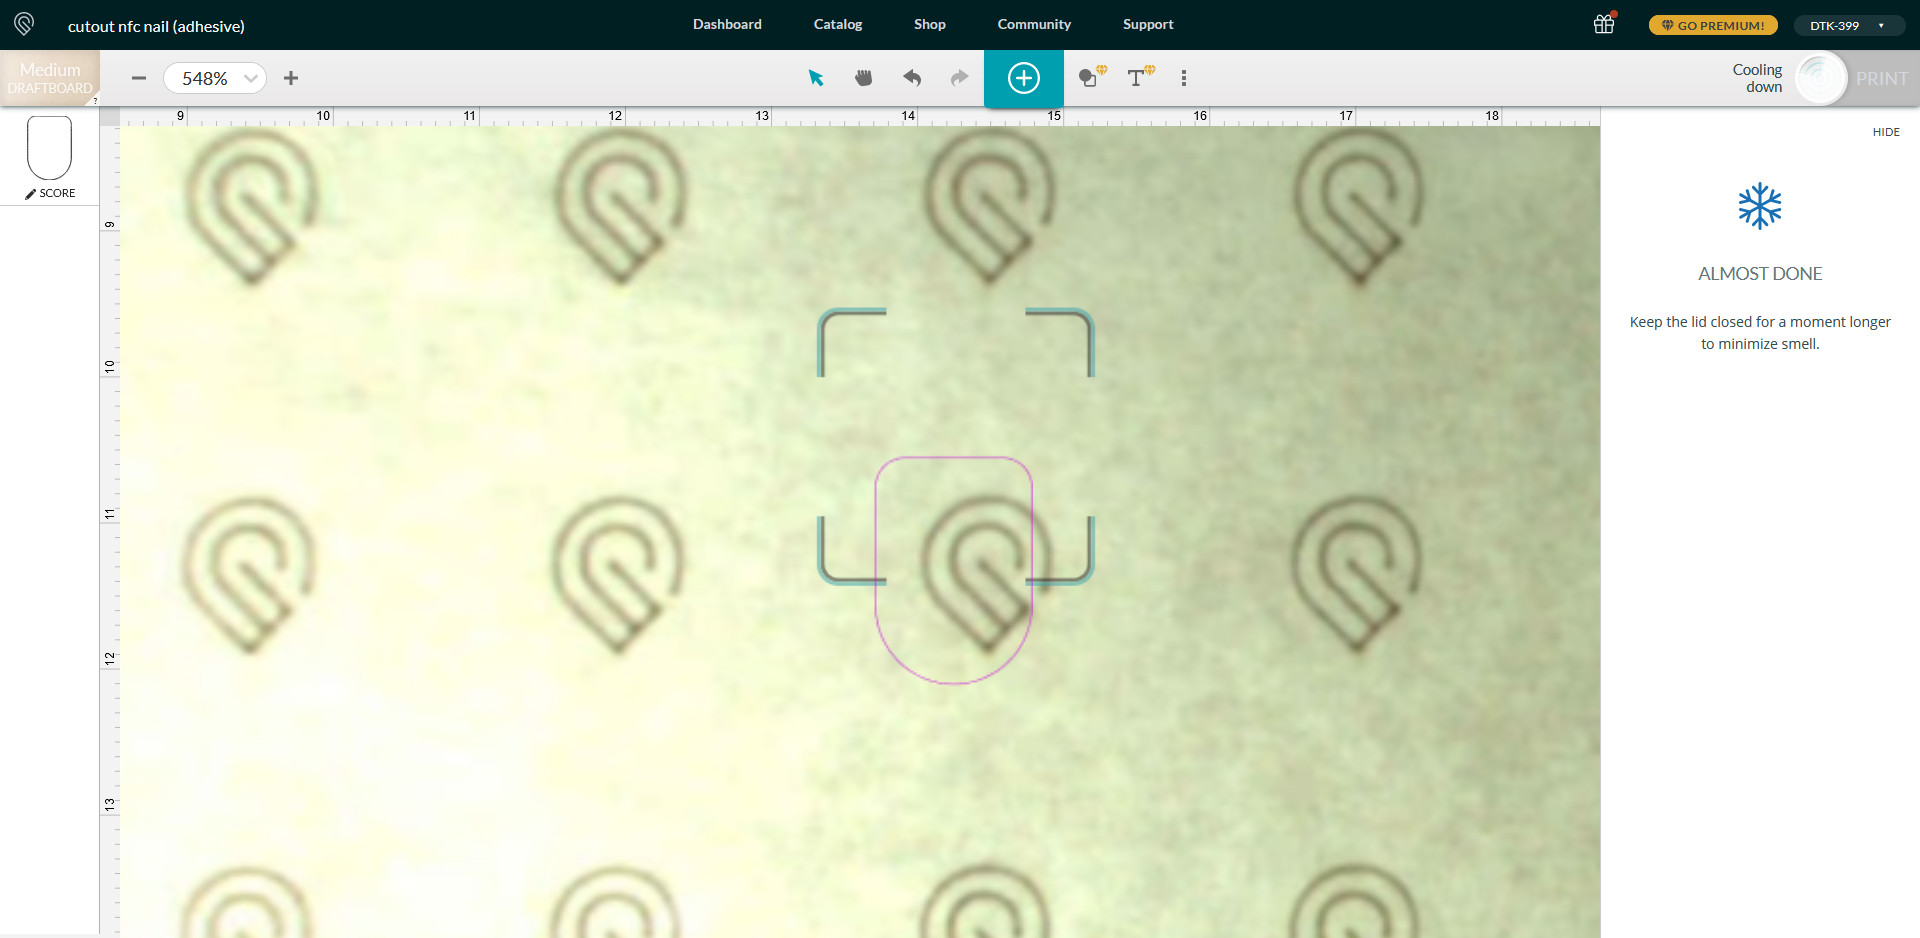This screenshot has height=938, width=1920.
Task: Click the snowflake cooling icon
Action: (1760, 206)
